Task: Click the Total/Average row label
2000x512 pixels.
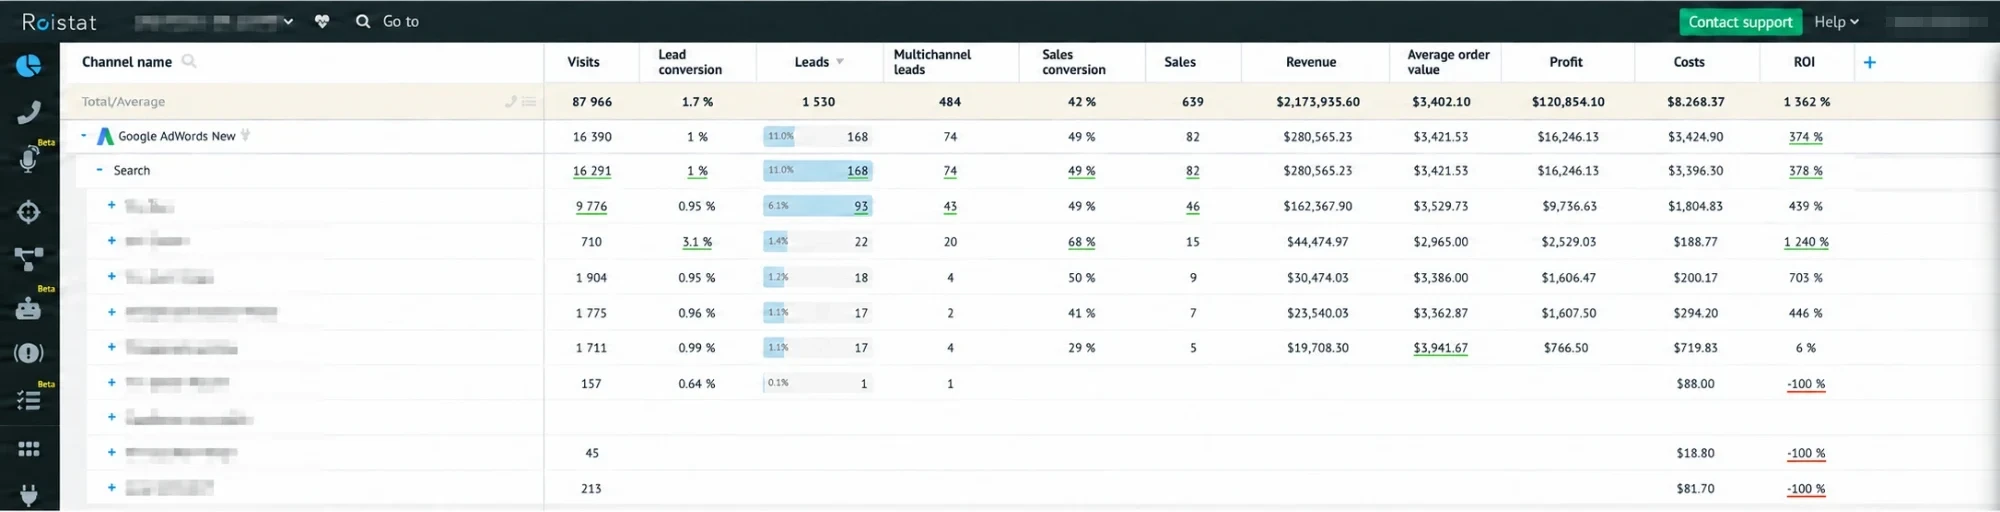Action: coord(123,101)
